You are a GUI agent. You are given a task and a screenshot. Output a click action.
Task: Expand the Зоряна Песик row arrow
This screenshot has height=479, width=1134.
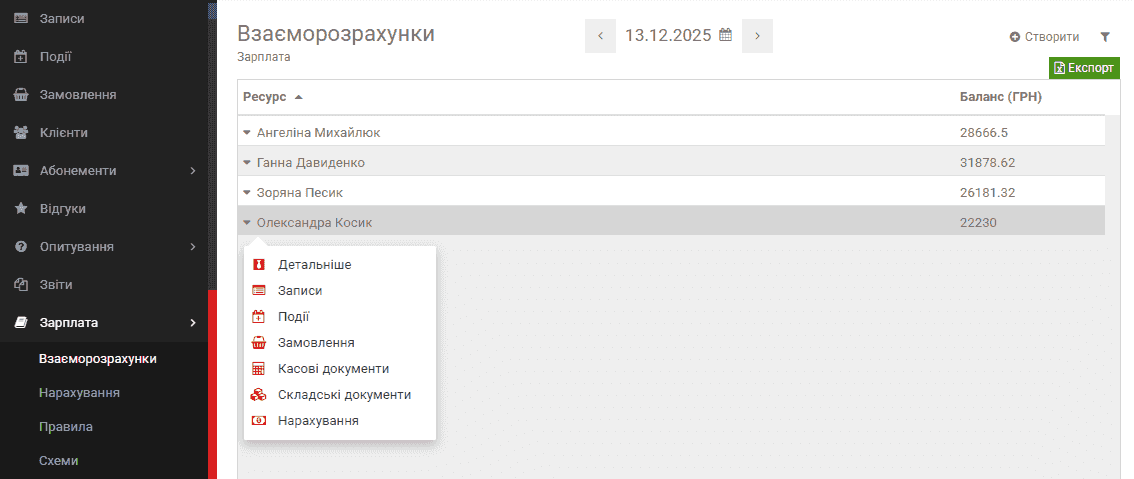point(247,192)
